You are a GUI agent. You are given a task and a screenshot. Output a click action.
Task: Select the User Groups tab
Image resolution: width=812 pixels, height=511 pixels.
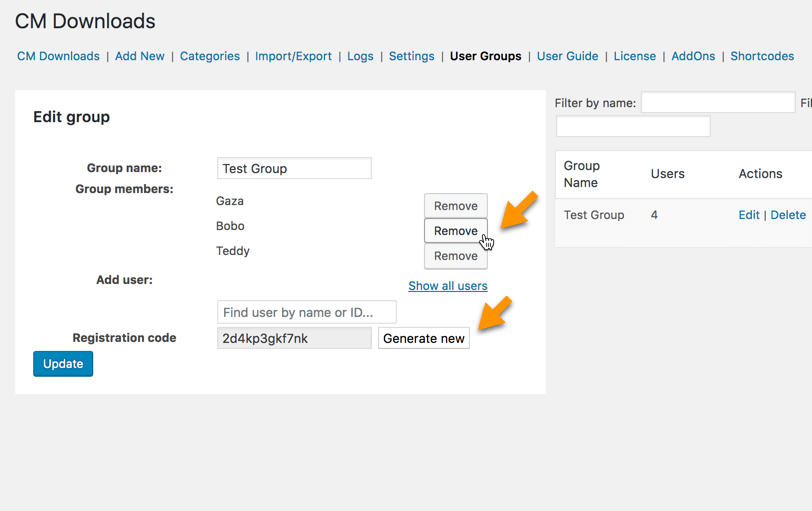pyautogui.click(x=485, y=56)
